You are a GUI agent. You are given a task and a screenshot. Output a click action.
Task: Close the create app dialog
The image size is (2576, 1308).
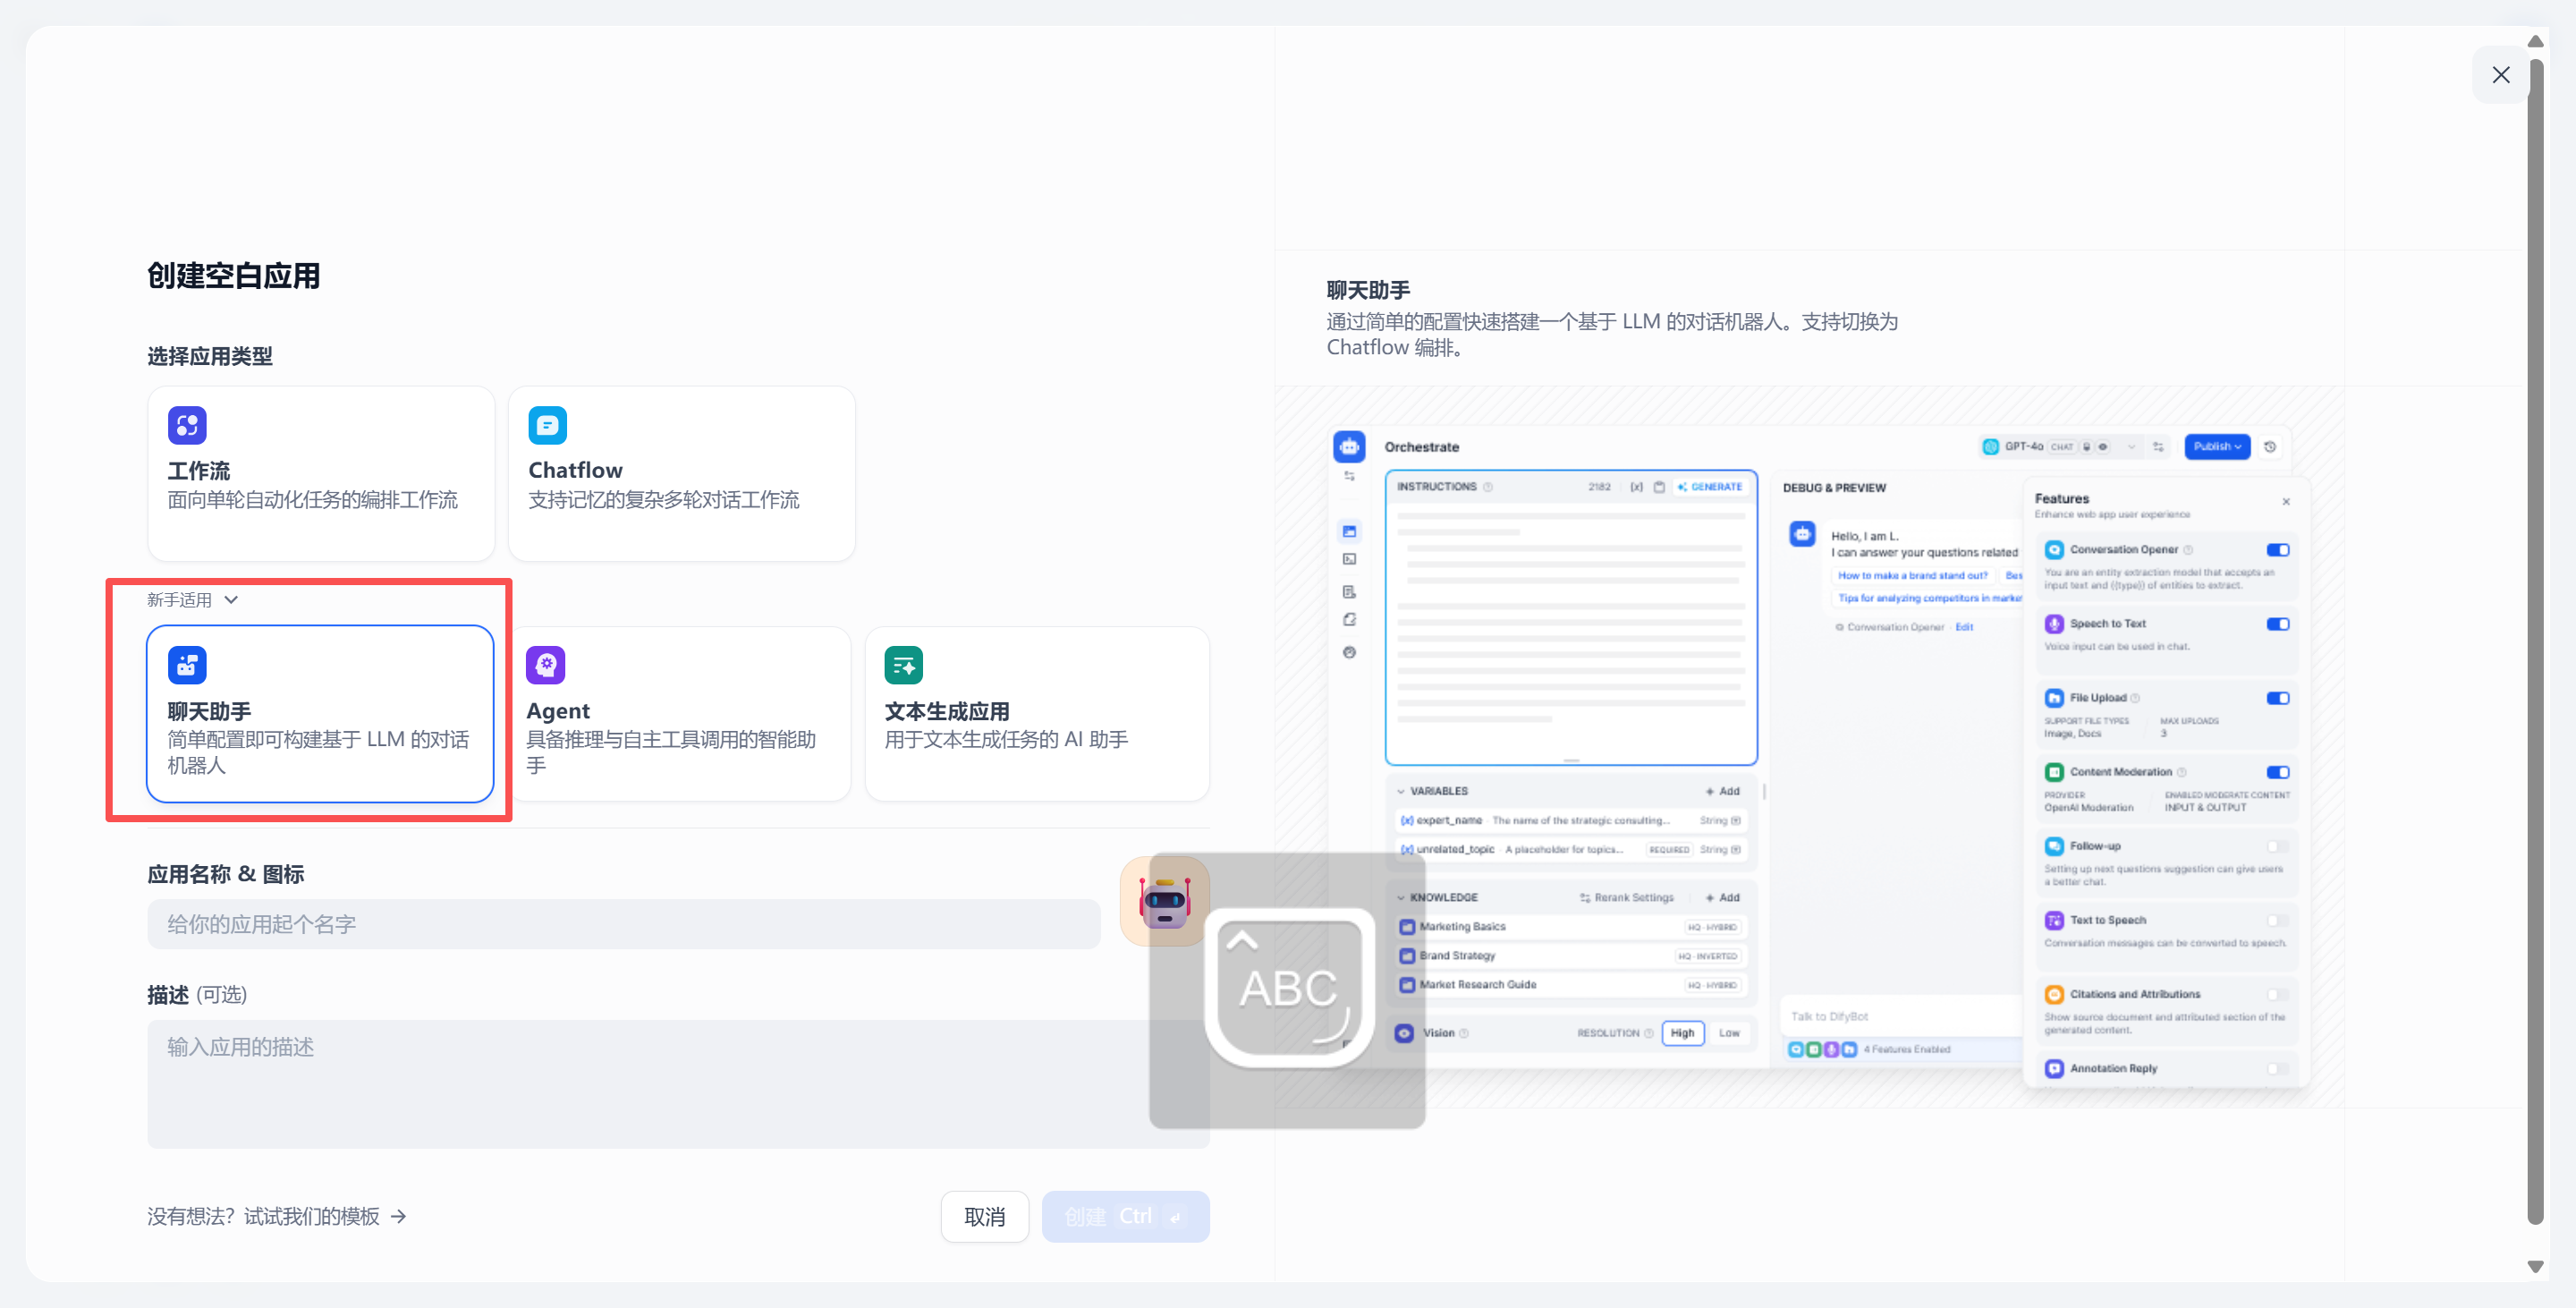[x=2500, y=75]
